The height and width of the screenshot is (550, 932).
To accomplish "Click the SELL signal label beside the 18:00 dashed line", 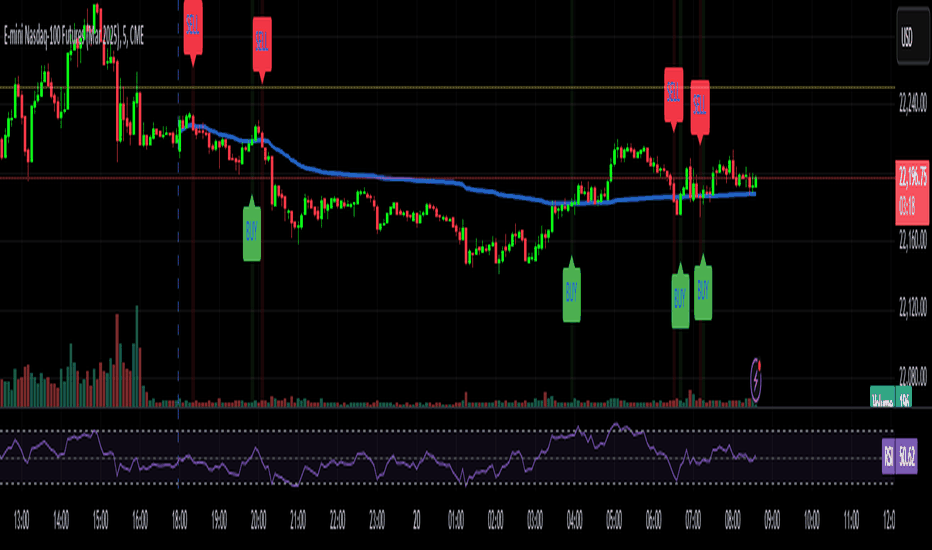I will click(x=193, y=29).
